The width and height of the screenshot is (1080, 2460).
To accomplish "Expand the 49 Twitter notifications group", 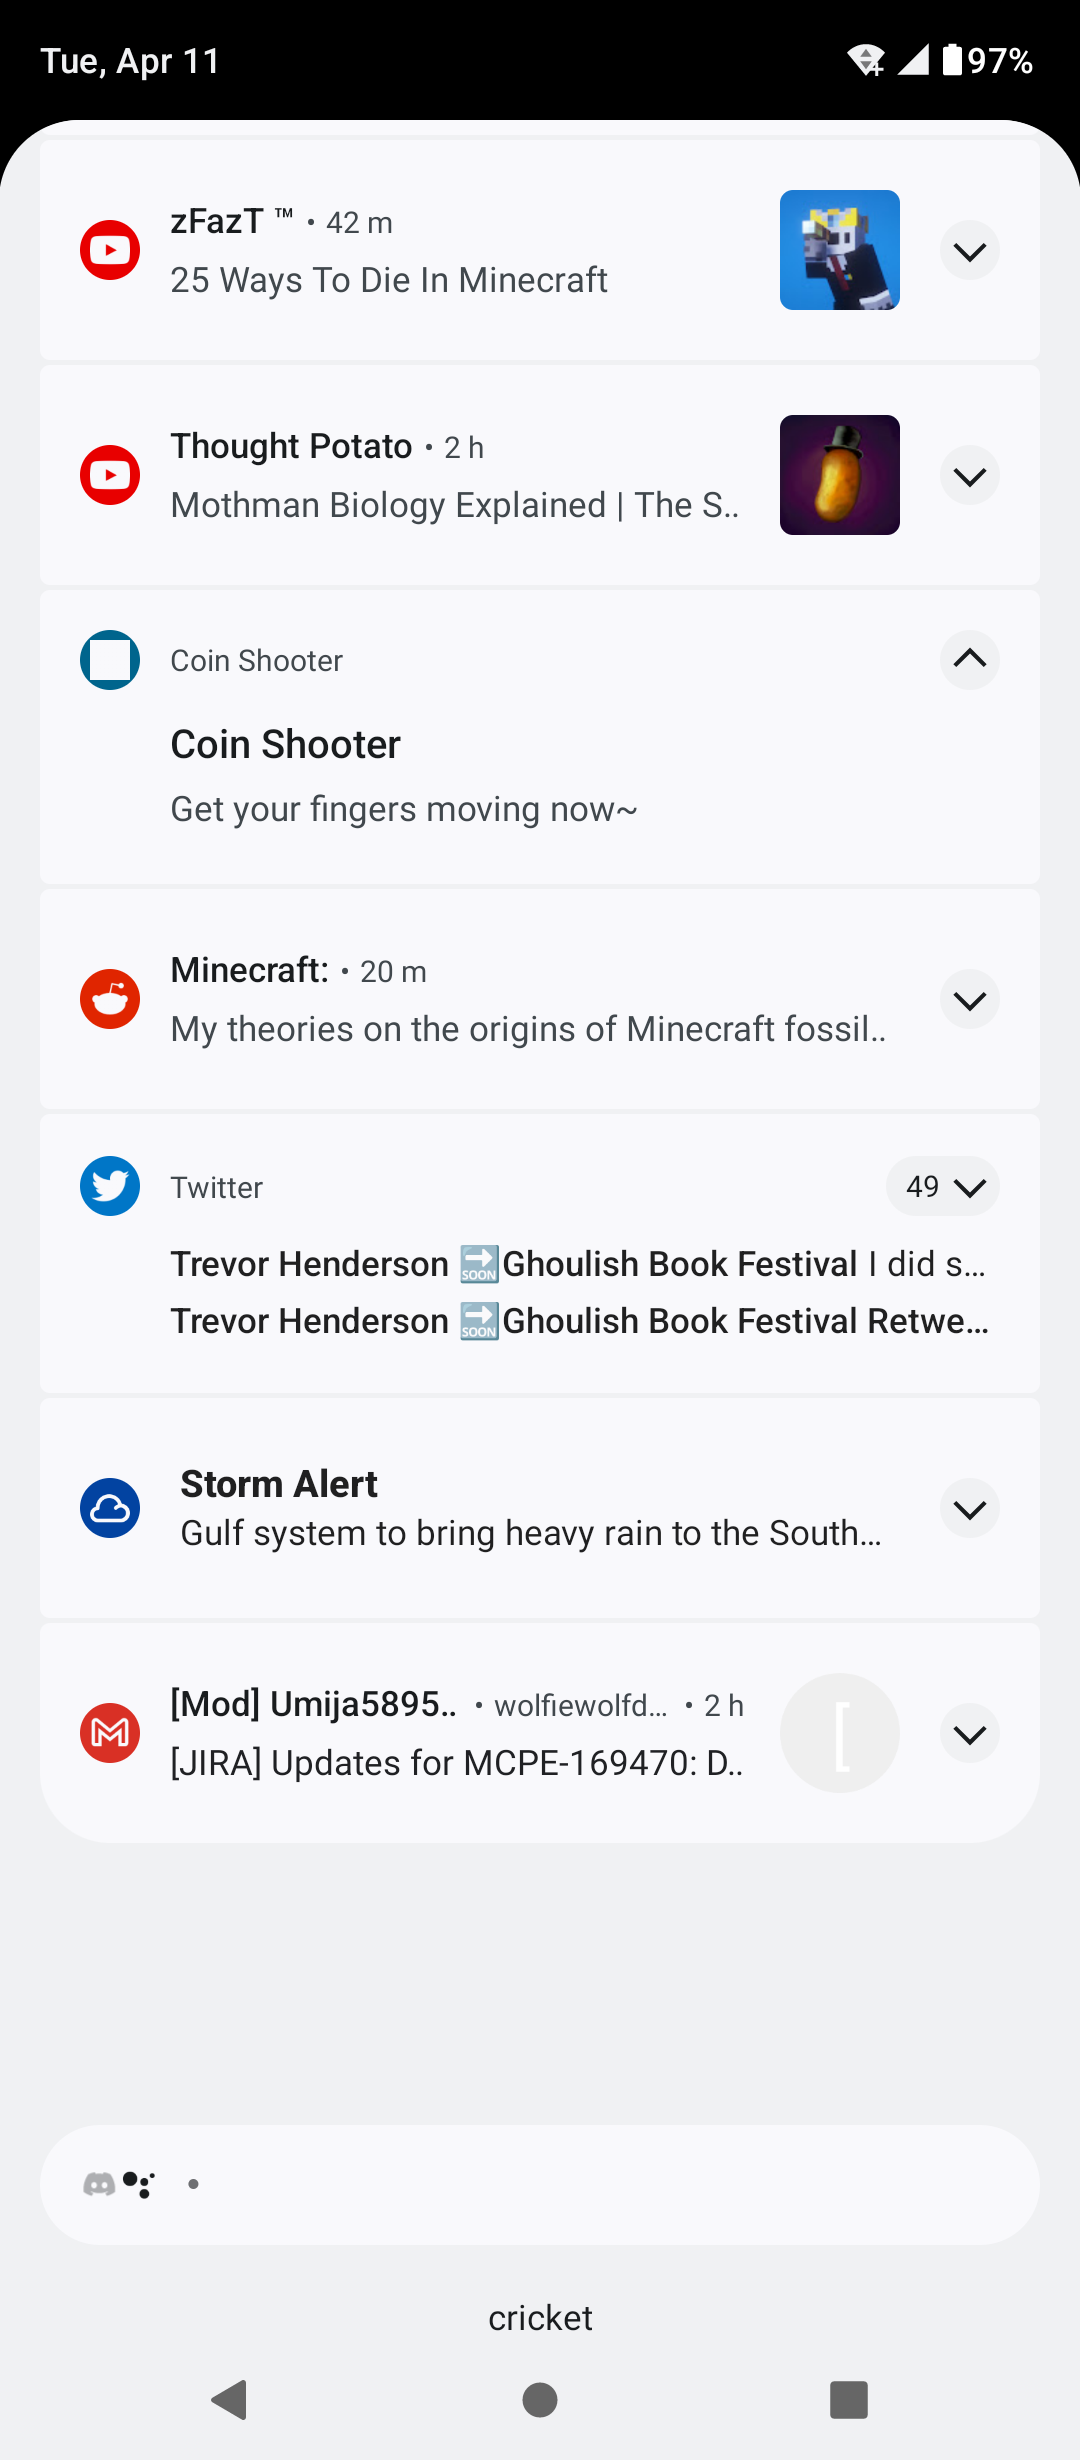I will point(943,1186).
